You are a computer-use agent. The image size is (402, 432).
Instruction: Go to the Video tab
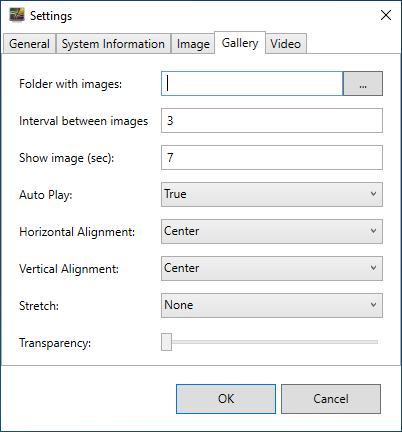286,44
